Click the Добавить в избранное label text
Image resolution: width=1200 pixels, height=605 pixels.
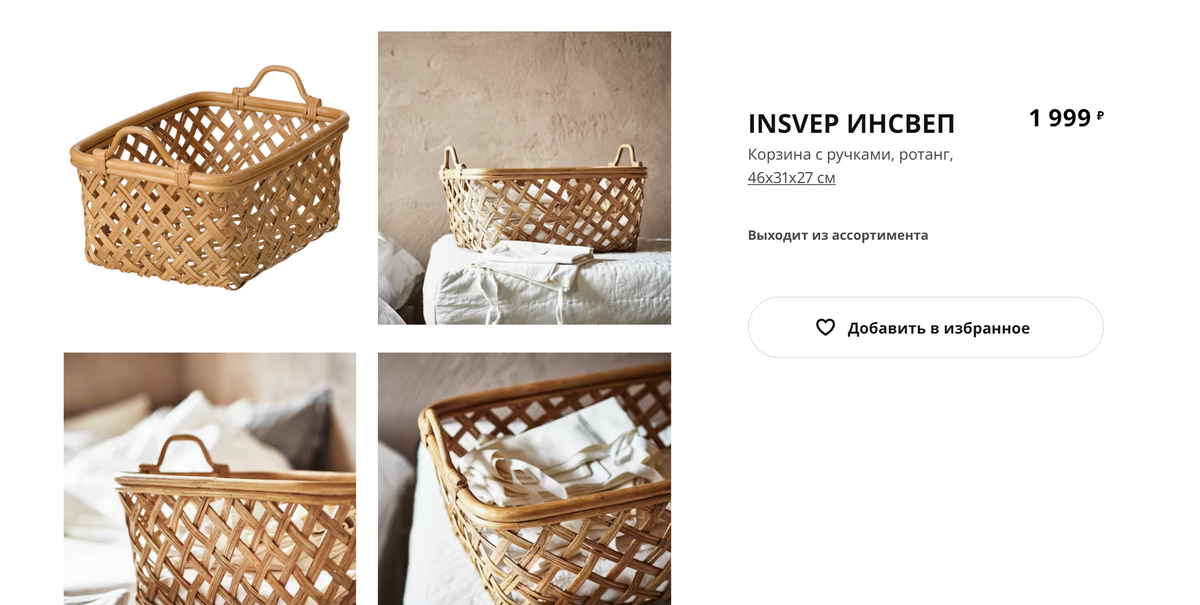pos(938,328)
